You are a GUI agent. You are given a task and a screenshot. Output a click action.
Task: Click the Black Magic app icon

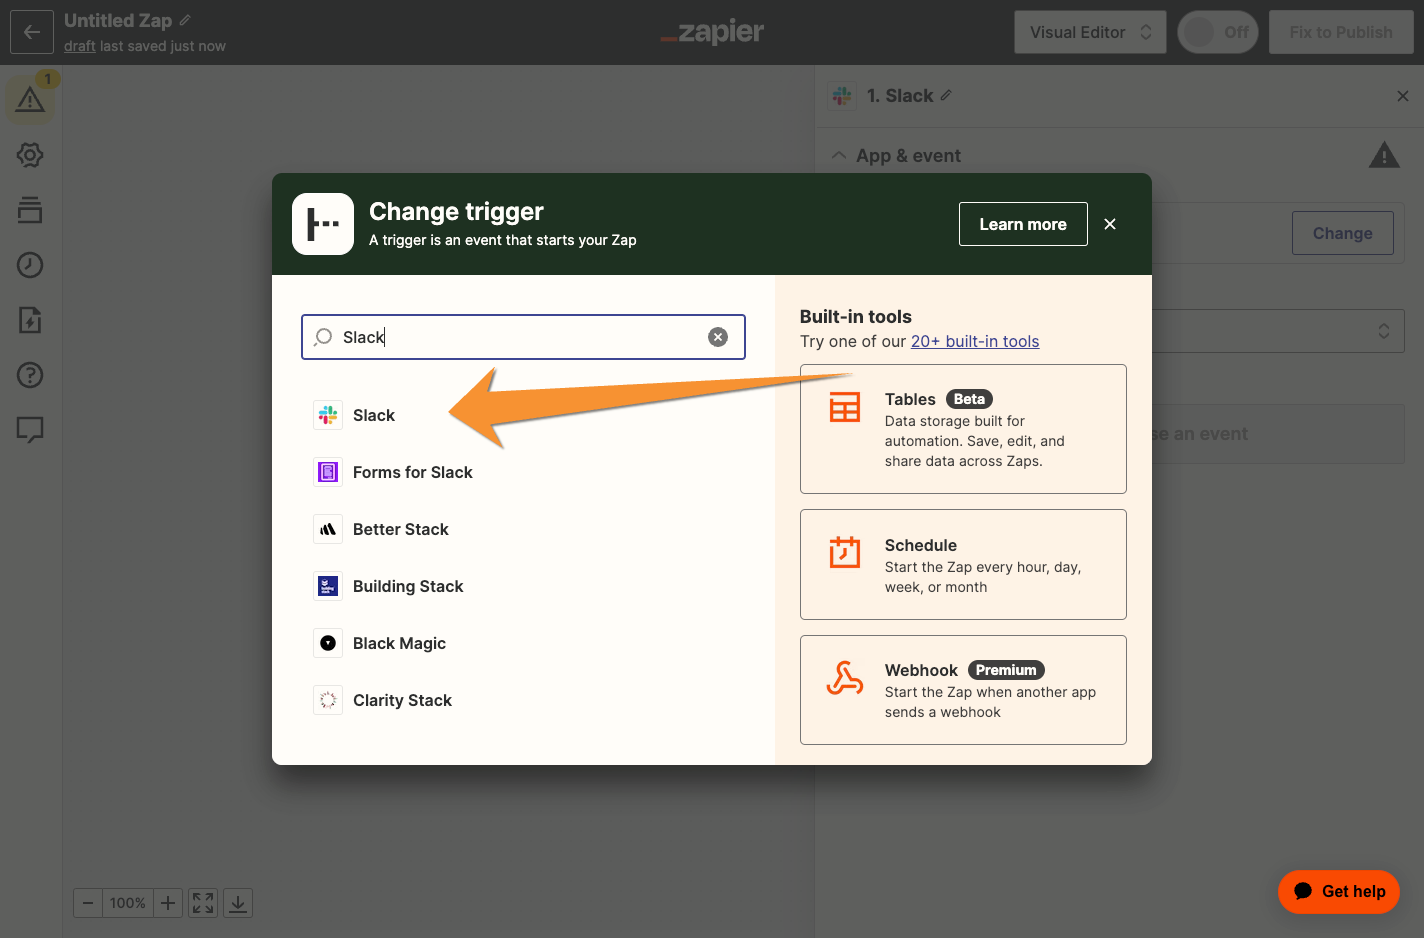pos(328,643)
